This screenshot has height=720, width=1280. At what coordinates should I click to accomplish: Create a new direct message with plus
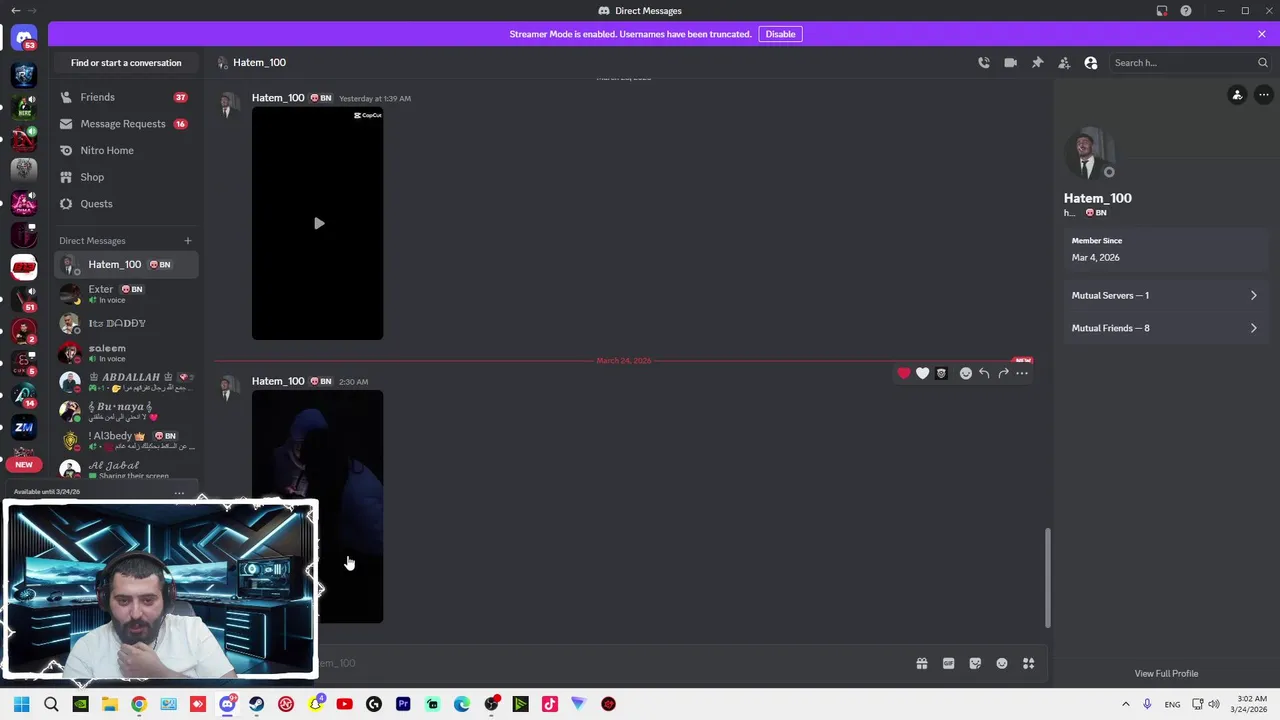coord(187,241)
